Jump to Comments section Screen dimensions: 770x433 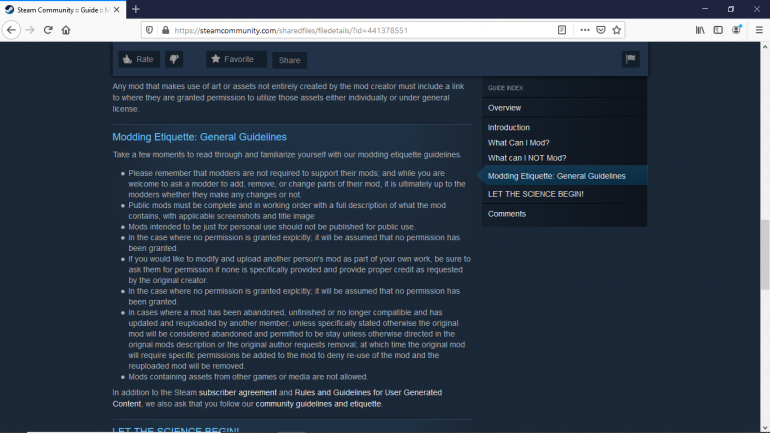(507, 214)
